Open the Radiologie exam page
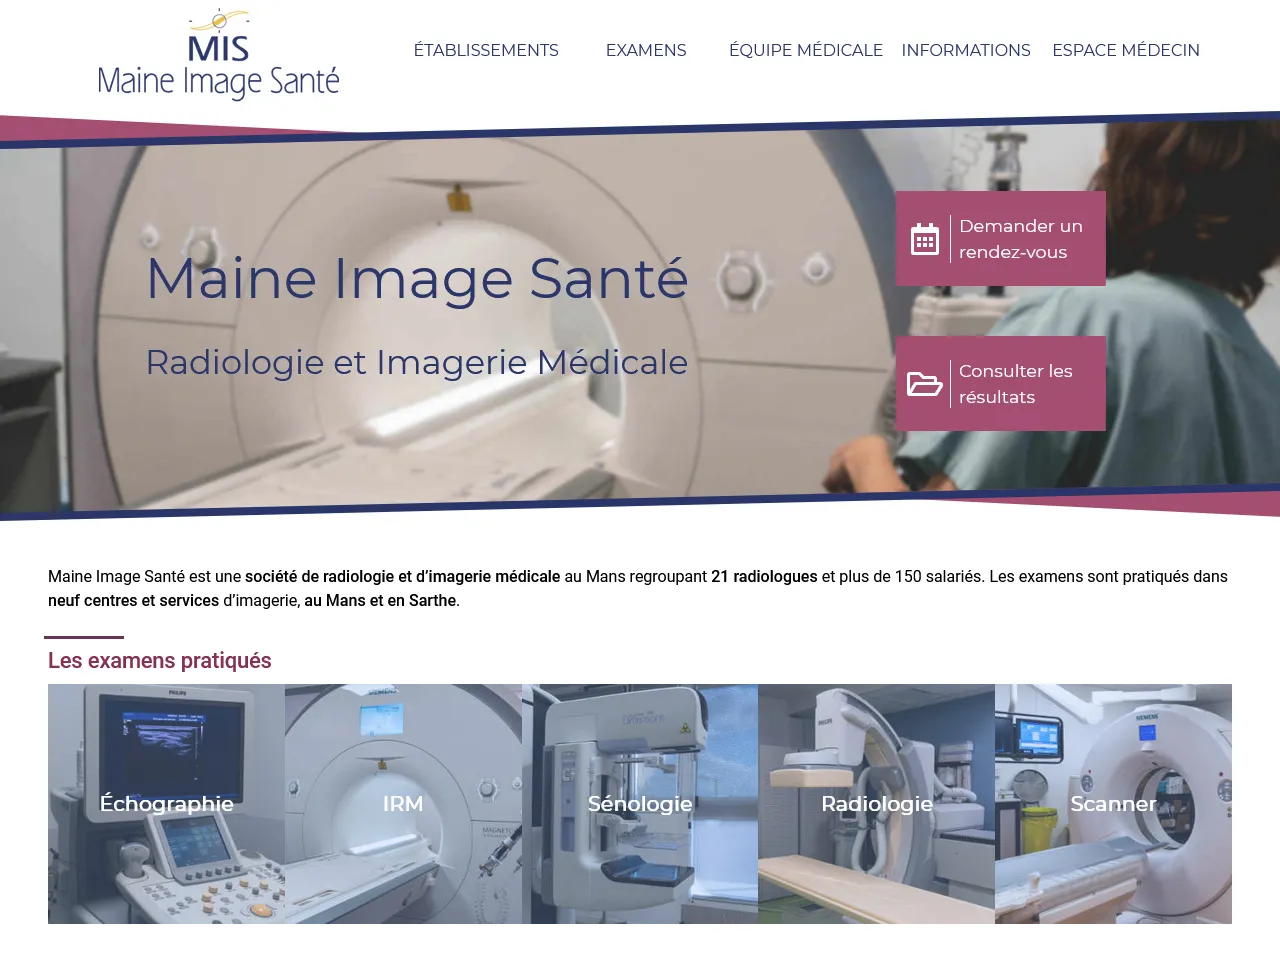Screen dimensions: 1280x960 coord(876,803)
